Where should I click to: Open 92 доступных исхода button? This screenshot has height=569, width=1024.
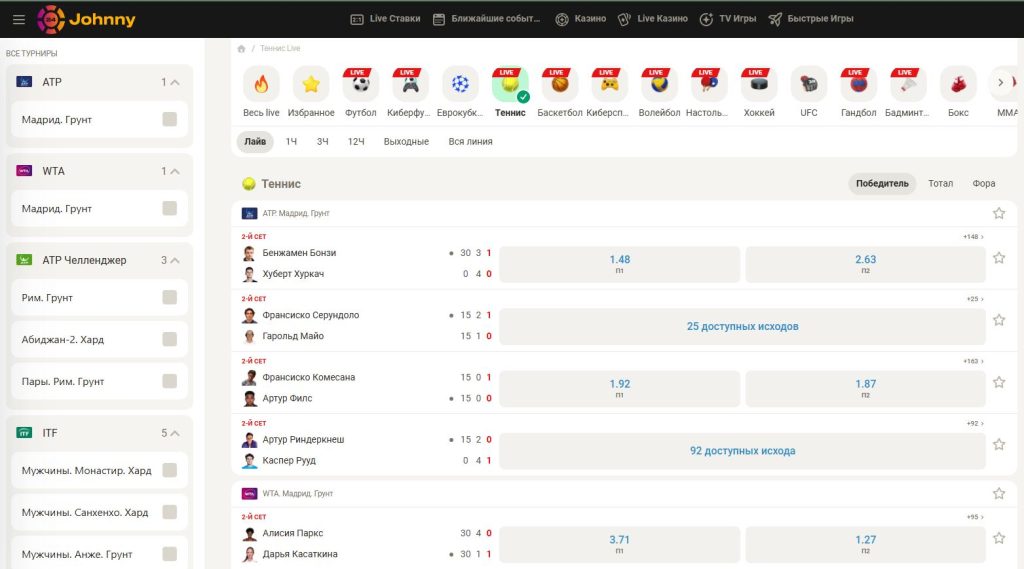[743, 451]
